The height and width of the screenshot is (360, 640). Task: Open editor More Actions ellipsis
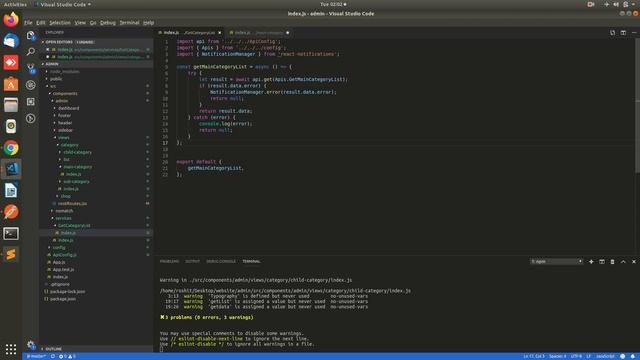[x=634, y=33]
